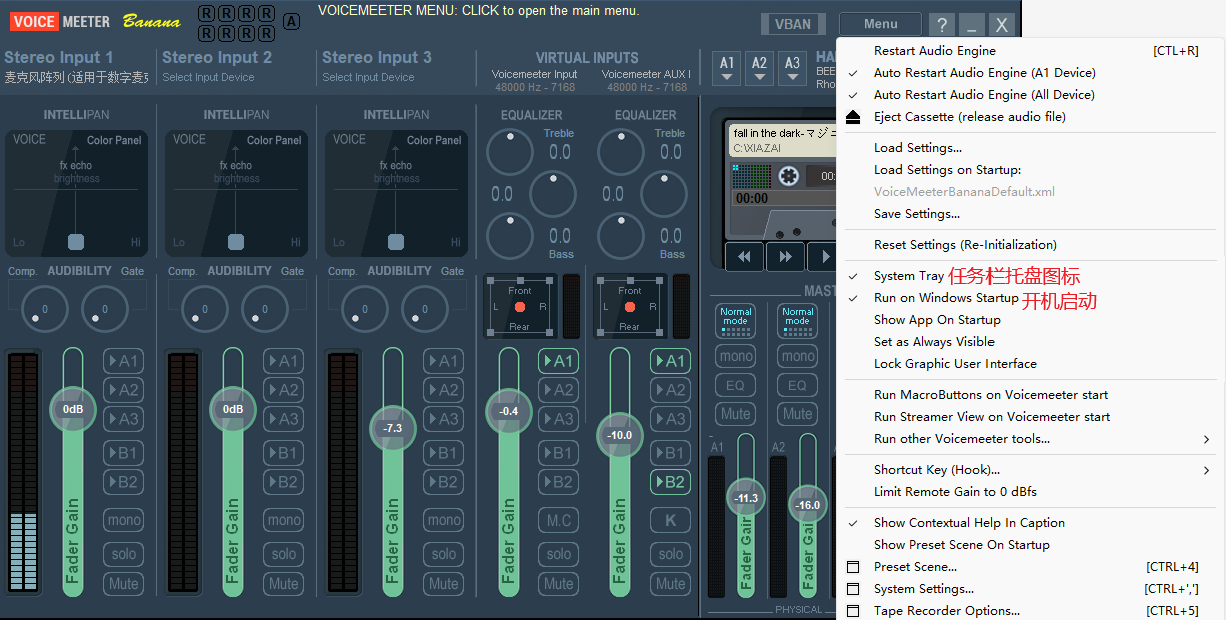Toggle A1 bus on Stereo Input 1
Screen dimensions: 1226x620
(124, 361)
